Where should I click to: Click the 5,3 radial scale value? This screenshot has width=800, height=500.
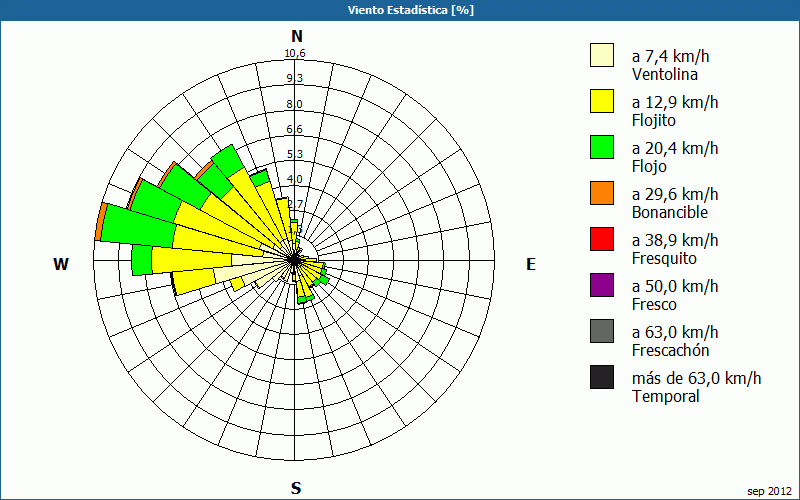[x=295, y=154]
